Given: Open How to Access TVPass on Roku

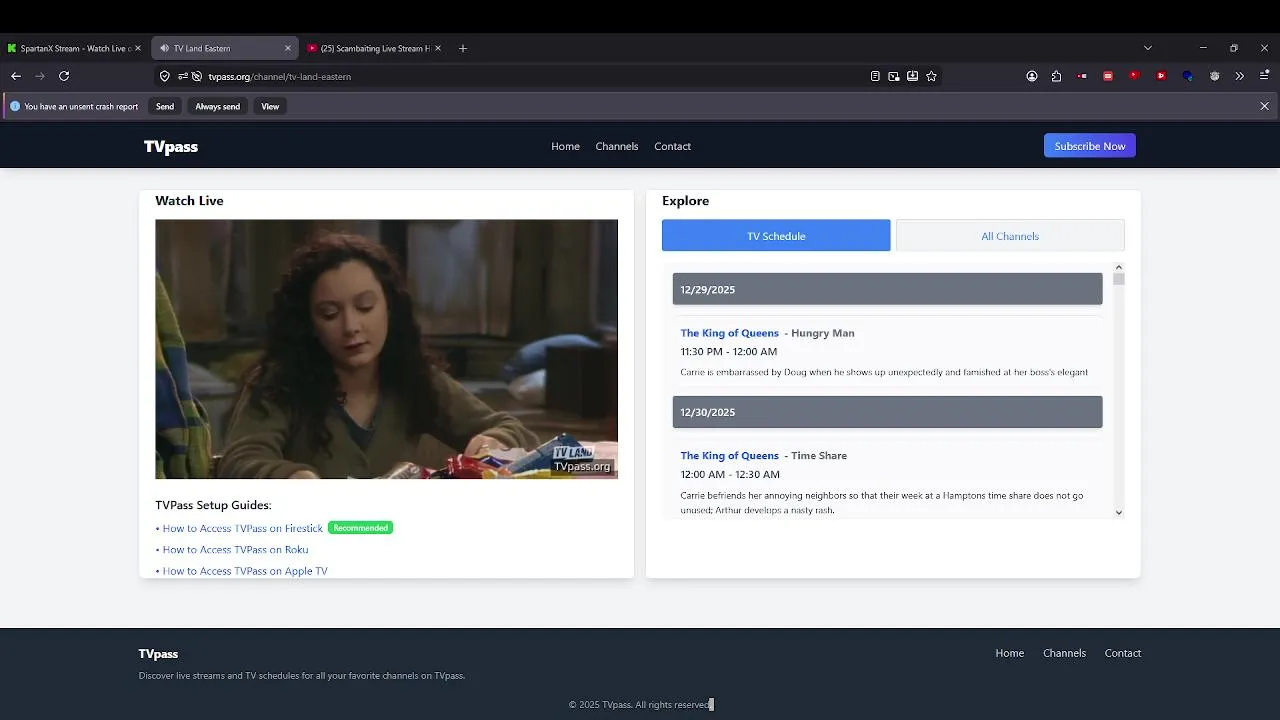Looking at the screenshot, I should point(235,550).
